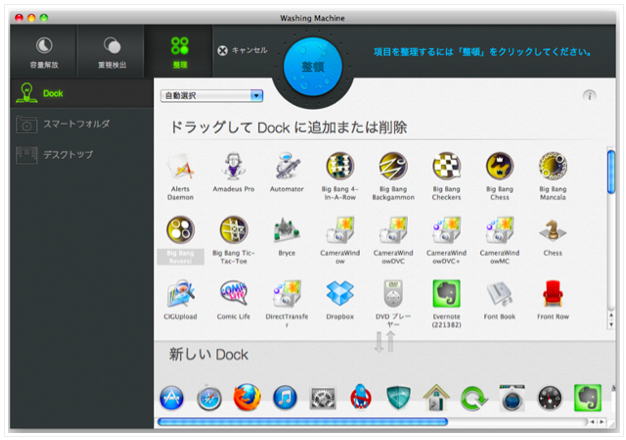Open デスクトップ in the sidebar
Image resolution: width=626 pixels, height=440 pixels.
[x=82, y=155]
